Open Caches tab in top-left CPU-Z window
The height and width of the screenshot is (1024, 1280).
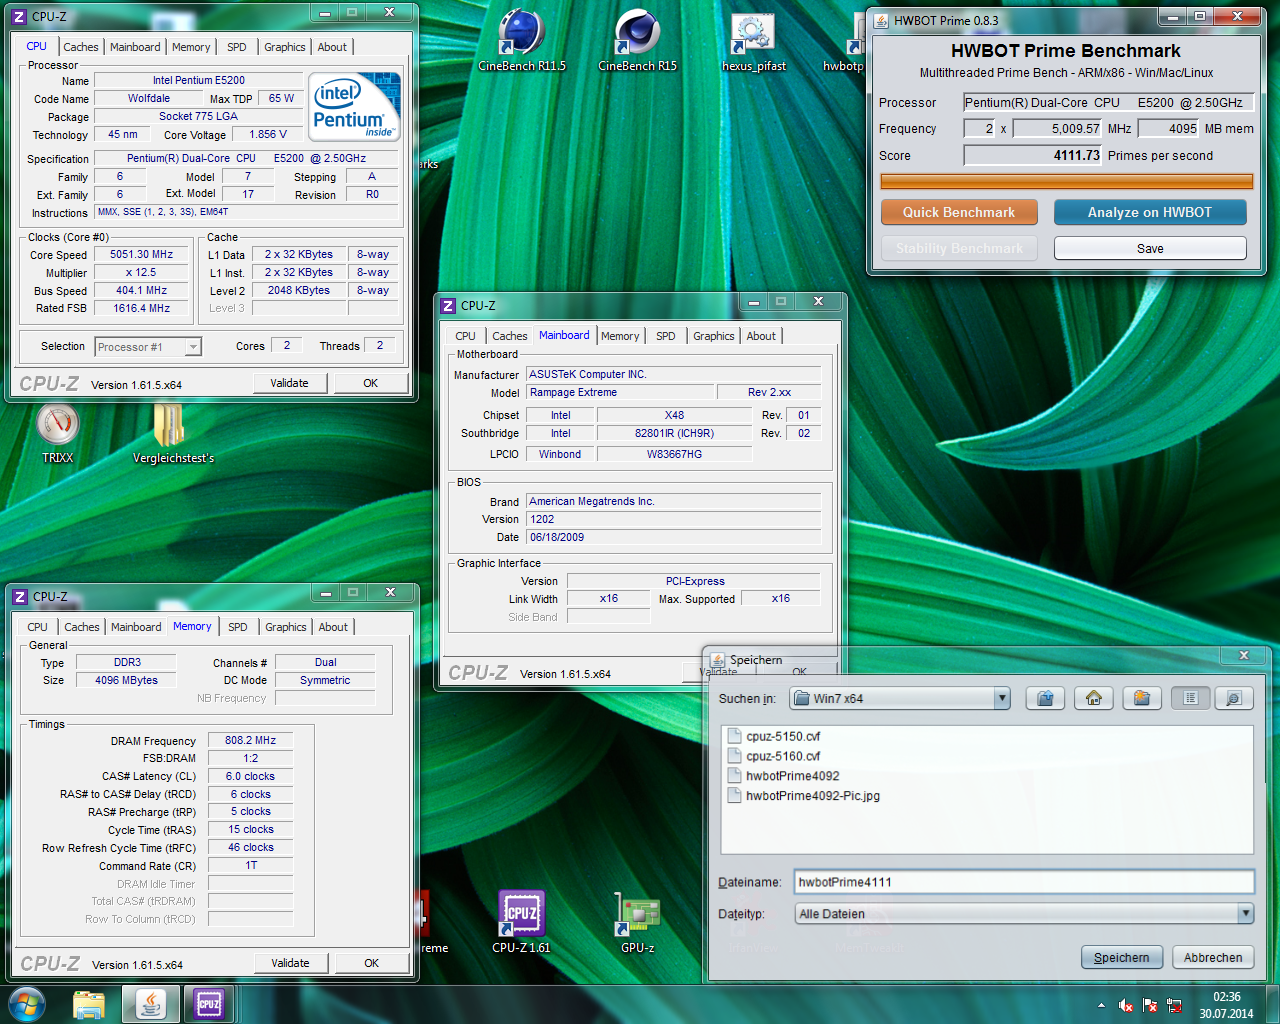pyautogui.click(x=81, y=47)
